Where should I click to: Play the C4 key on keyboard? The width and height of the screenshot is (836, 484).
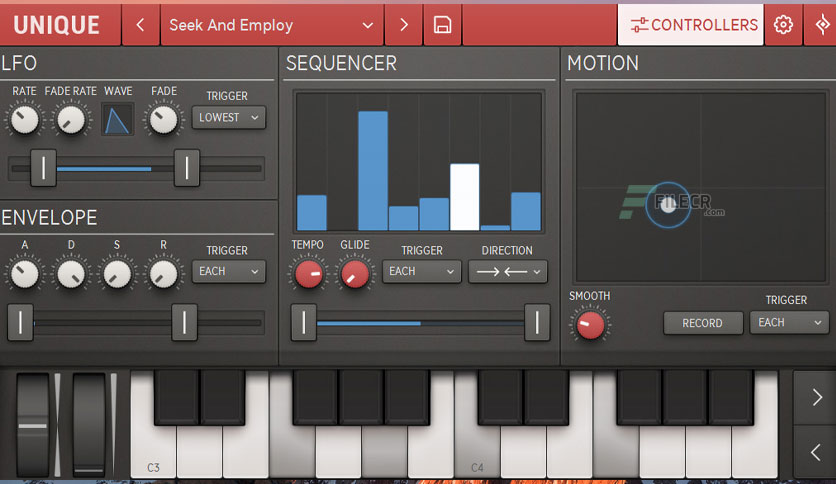pos(477,453)
